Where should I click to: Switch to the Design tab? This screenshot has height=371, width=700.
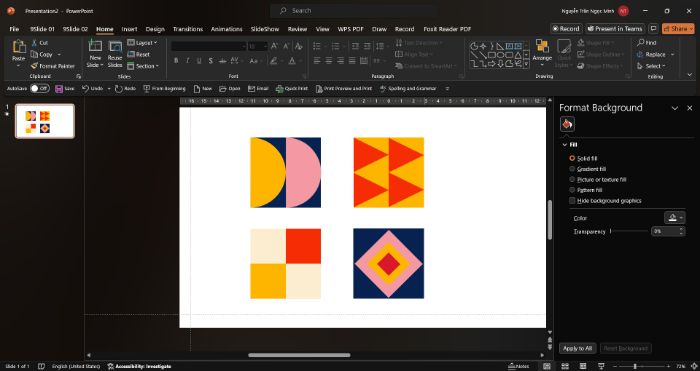click(x=155, y=29)
